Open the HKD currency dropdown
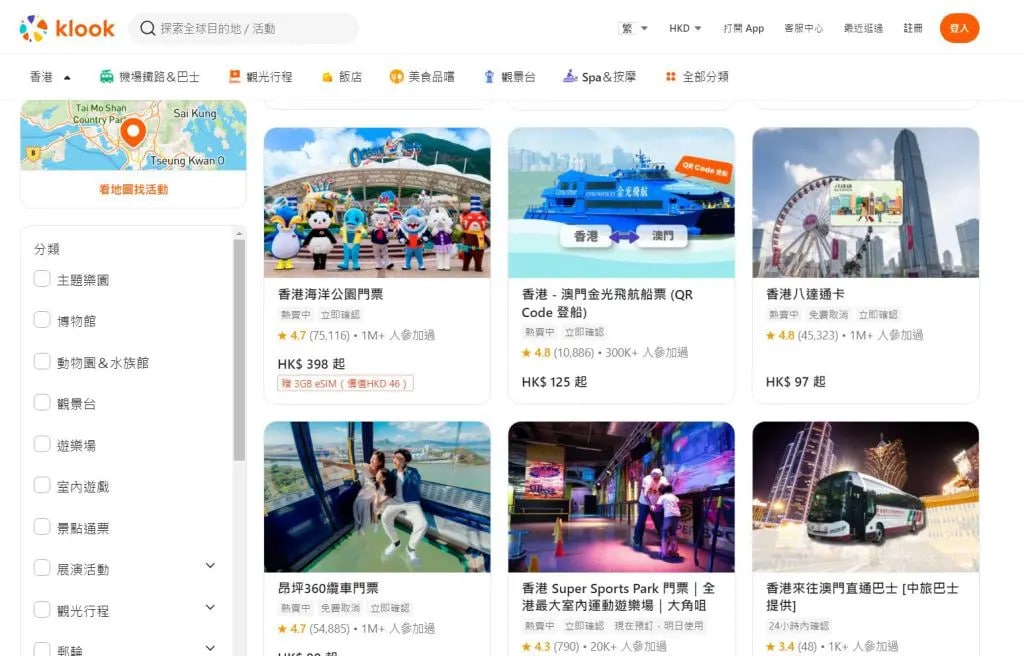 coord(685,28)
